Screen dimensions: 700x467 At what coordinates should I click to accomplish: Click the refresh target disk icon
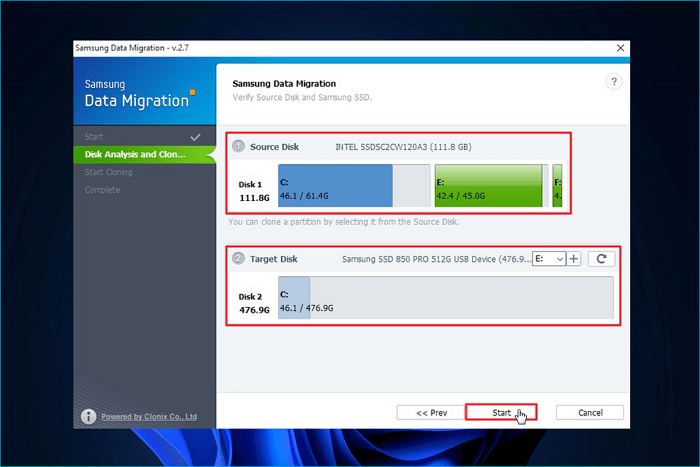(x=601, y=259)
